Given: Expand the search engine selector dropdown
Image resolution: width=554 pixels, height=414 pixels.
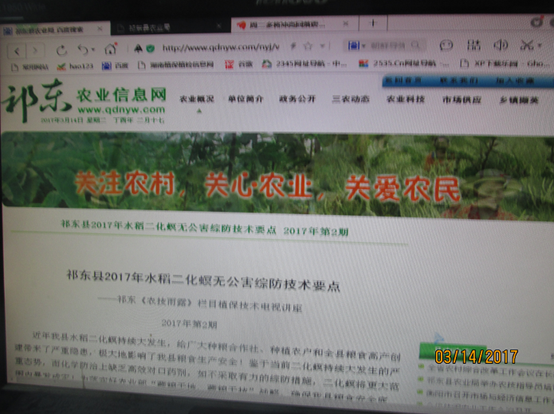Looking at the screenshot, I should pos(356,46).
